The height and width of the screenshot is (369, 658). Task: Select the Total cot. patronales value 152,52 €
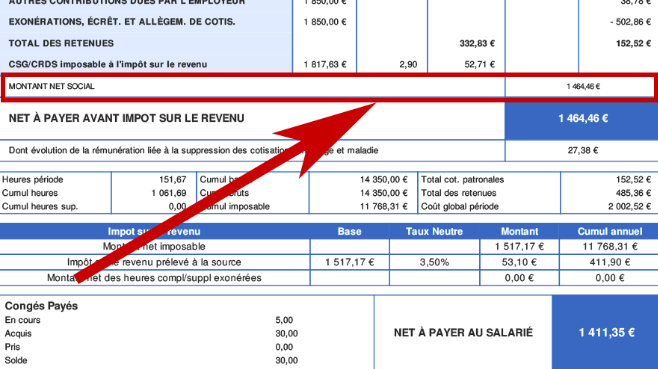tap(633, 180)
